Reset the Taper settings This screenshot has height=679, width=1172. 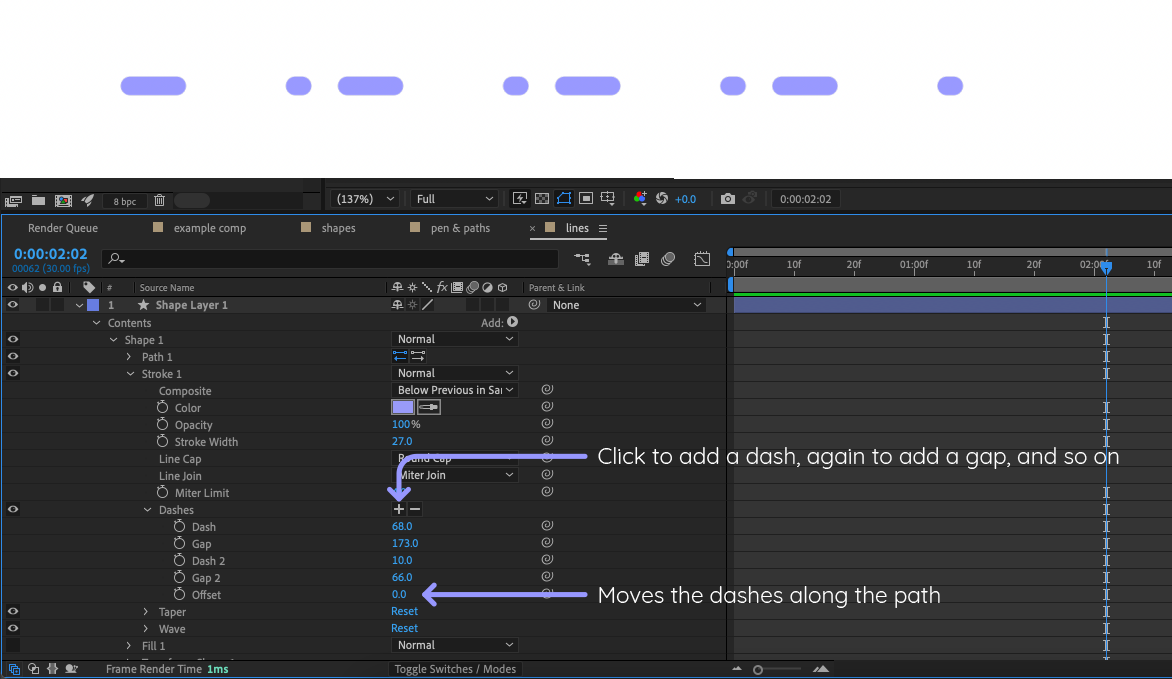click(404, 611)
